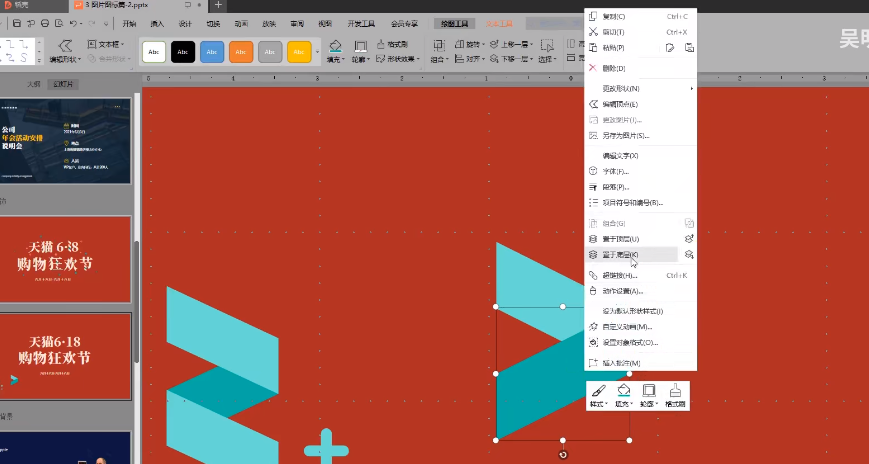
Task: Apply the black Abc shape style
Action: [x=183, y=52]
